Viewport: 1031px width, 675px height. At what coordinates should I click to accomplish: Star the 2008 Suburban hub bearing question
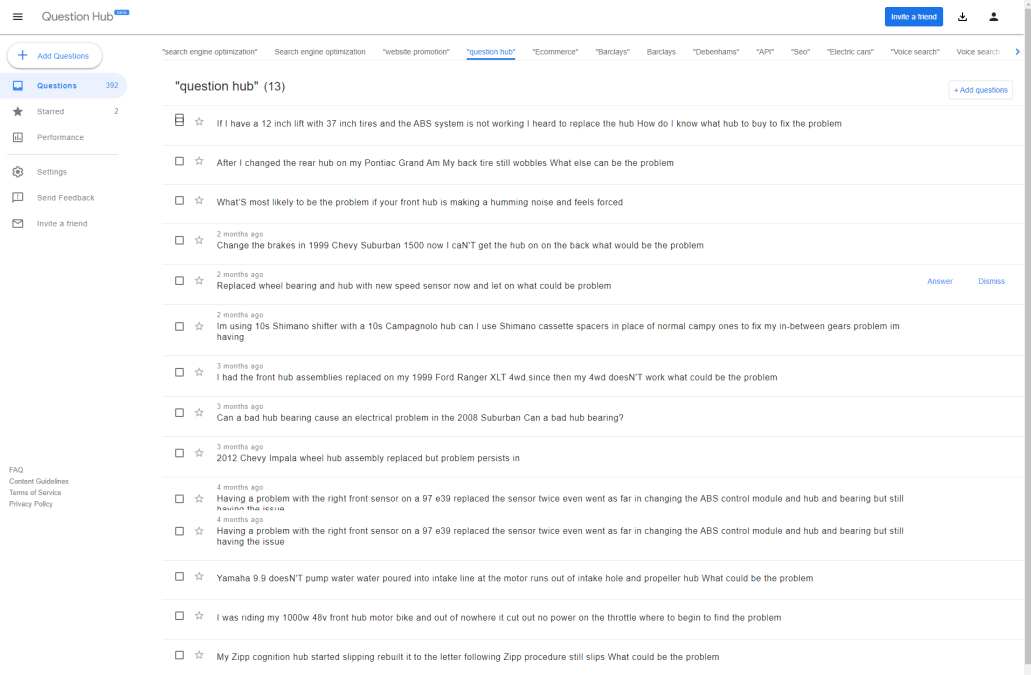coord(199,413)
